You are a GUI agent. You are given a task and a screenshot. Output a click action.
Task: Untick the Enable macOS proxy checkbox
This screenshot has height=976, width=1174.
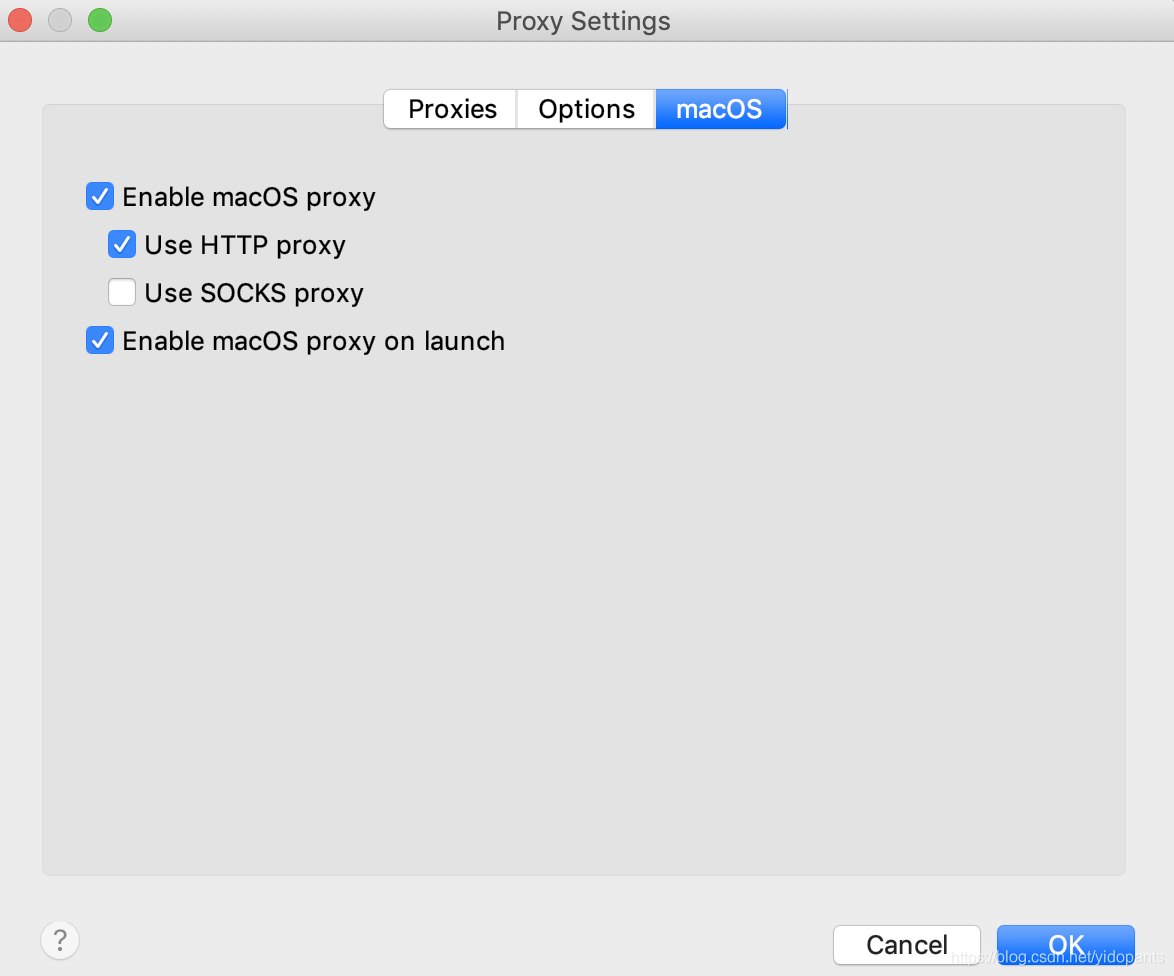click(x=100, y=196)
